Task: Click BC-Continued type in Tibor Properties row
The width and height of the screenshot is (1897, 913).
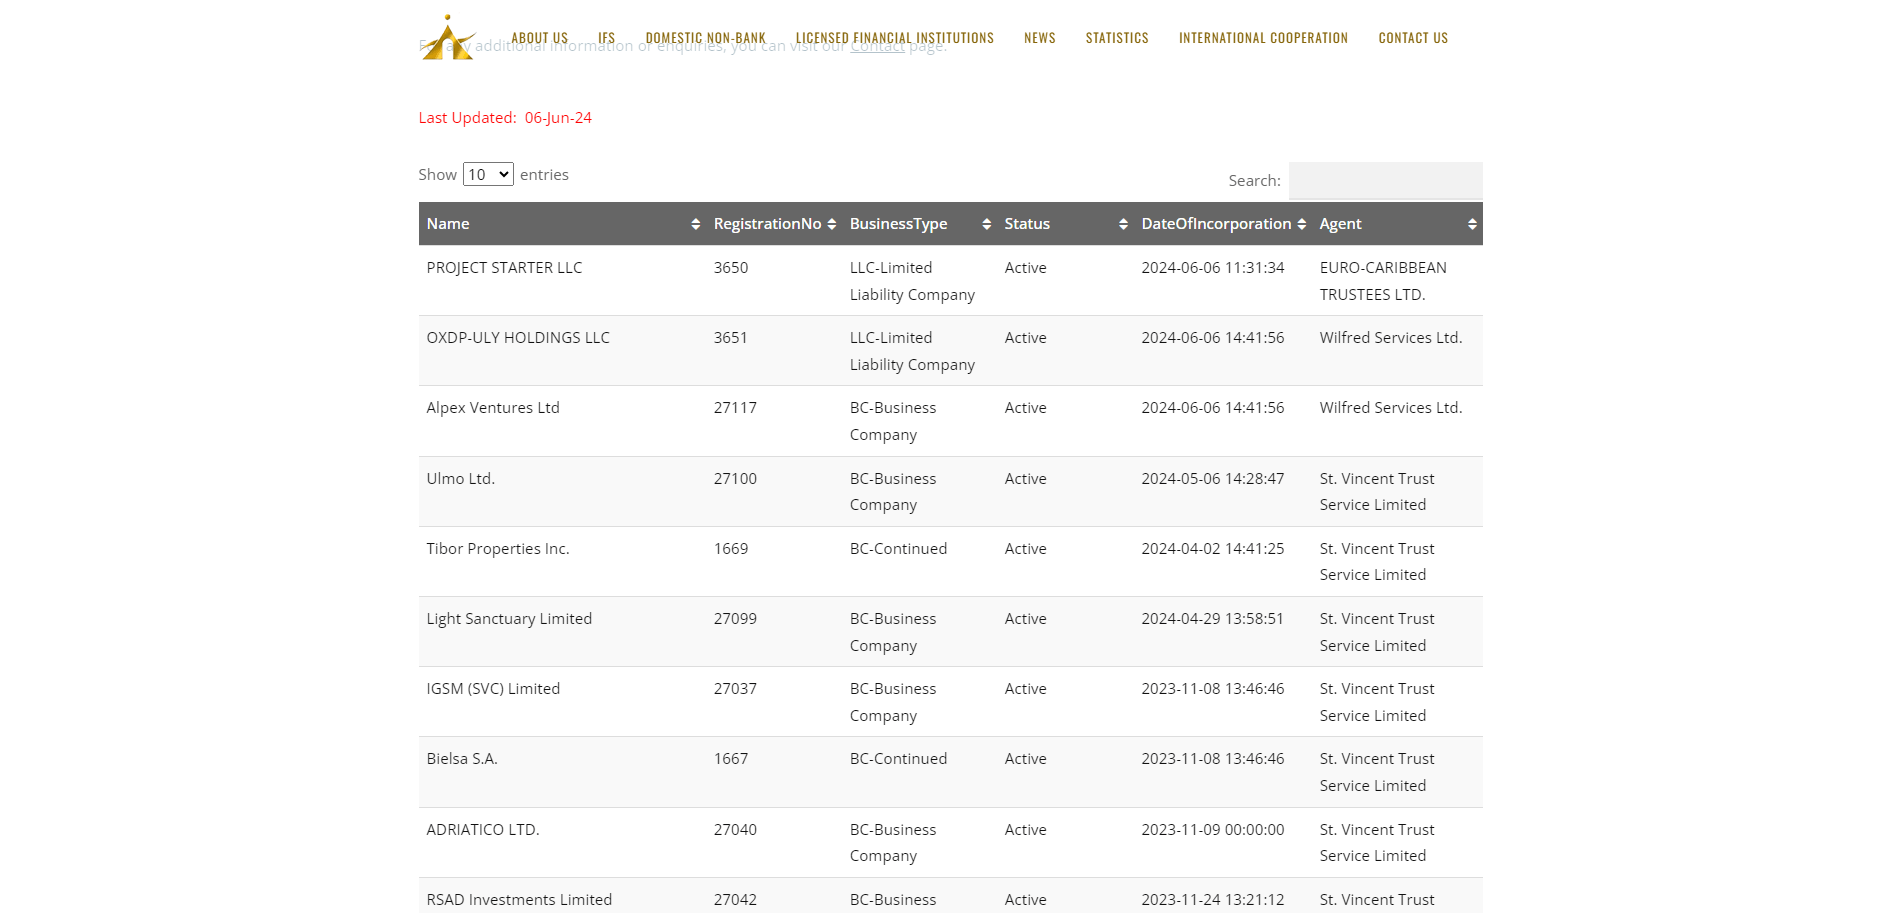Action: [x=898, y=549]
